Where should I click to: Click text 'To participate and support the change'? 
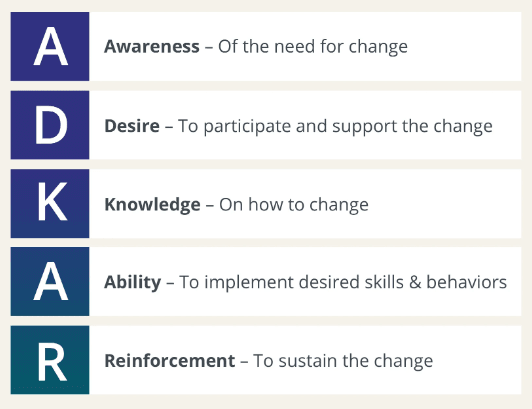click(x=335, y=126)
